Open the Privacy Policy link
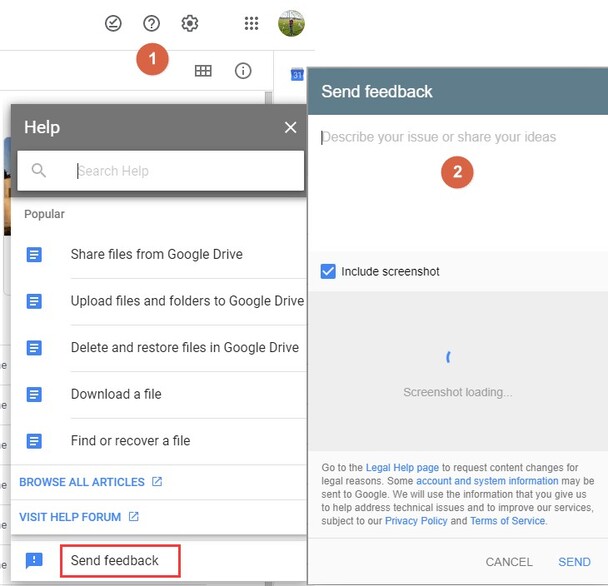This screenshot has width=608, height=586. pyautogui.click(x=416, y=521)
